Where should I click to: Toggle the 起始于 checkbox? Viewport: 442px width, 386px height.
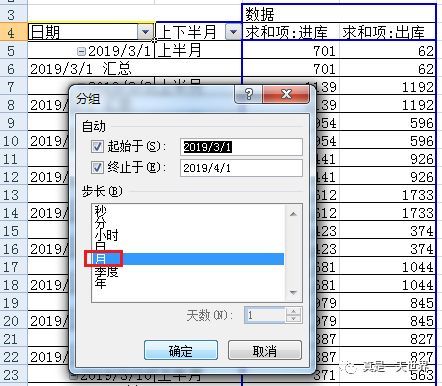tap(97, 146)
